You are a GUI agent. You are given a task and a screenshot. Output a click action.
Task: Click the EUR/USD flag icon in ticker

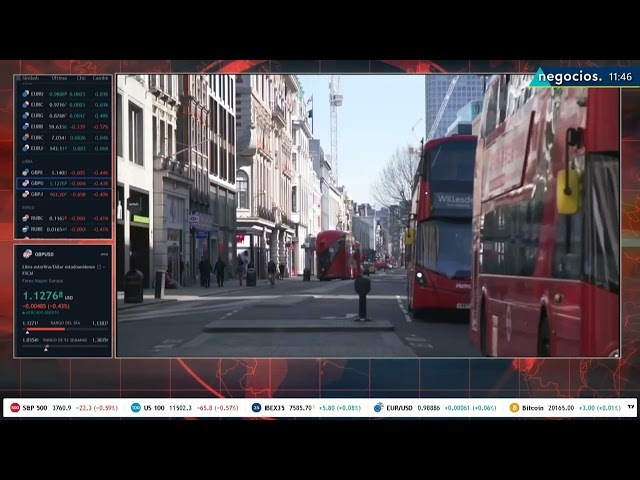coord(379,408)
